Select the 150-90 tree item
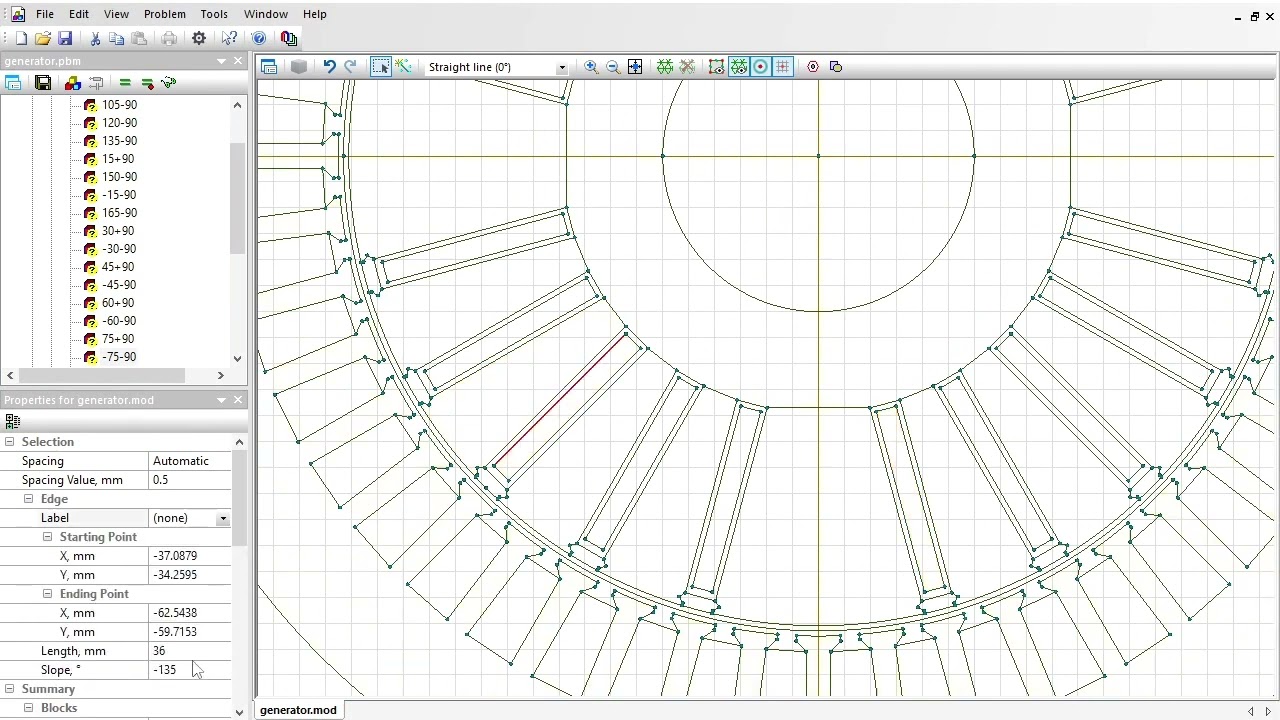Screen dimensions: 1280x720 (119, 177)
